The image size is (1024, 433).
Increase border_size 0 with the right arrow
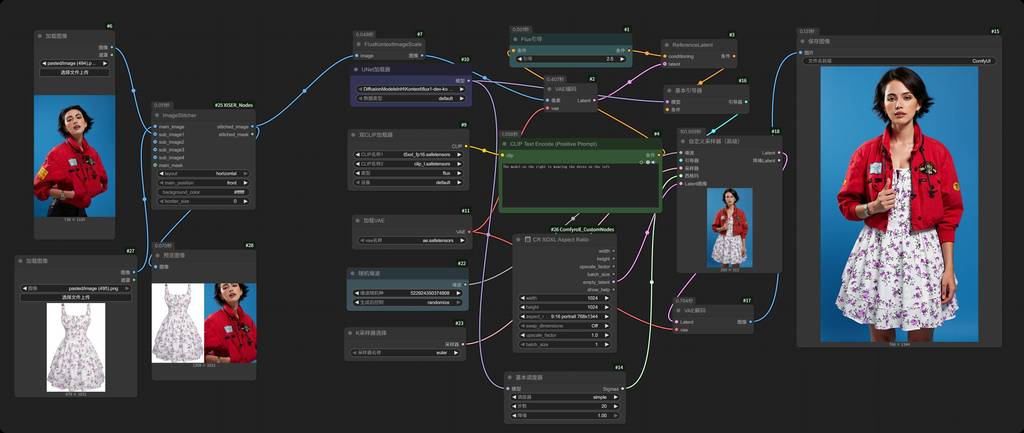(x=246, y=201)
